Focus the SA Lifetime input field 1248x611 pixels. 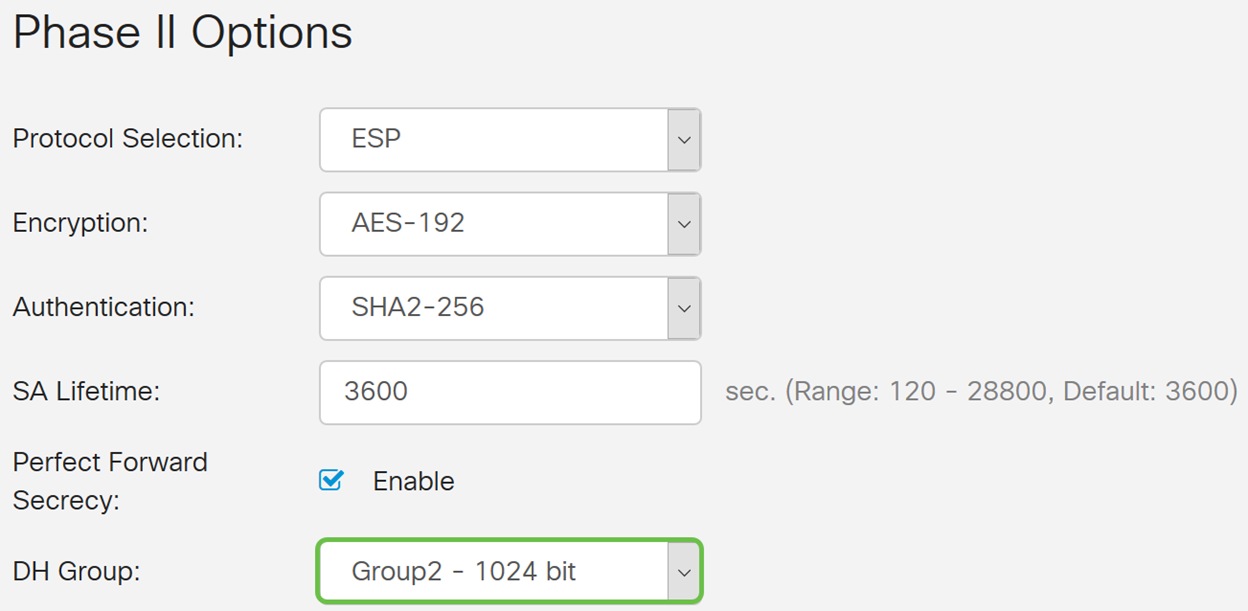click(510, 391)
